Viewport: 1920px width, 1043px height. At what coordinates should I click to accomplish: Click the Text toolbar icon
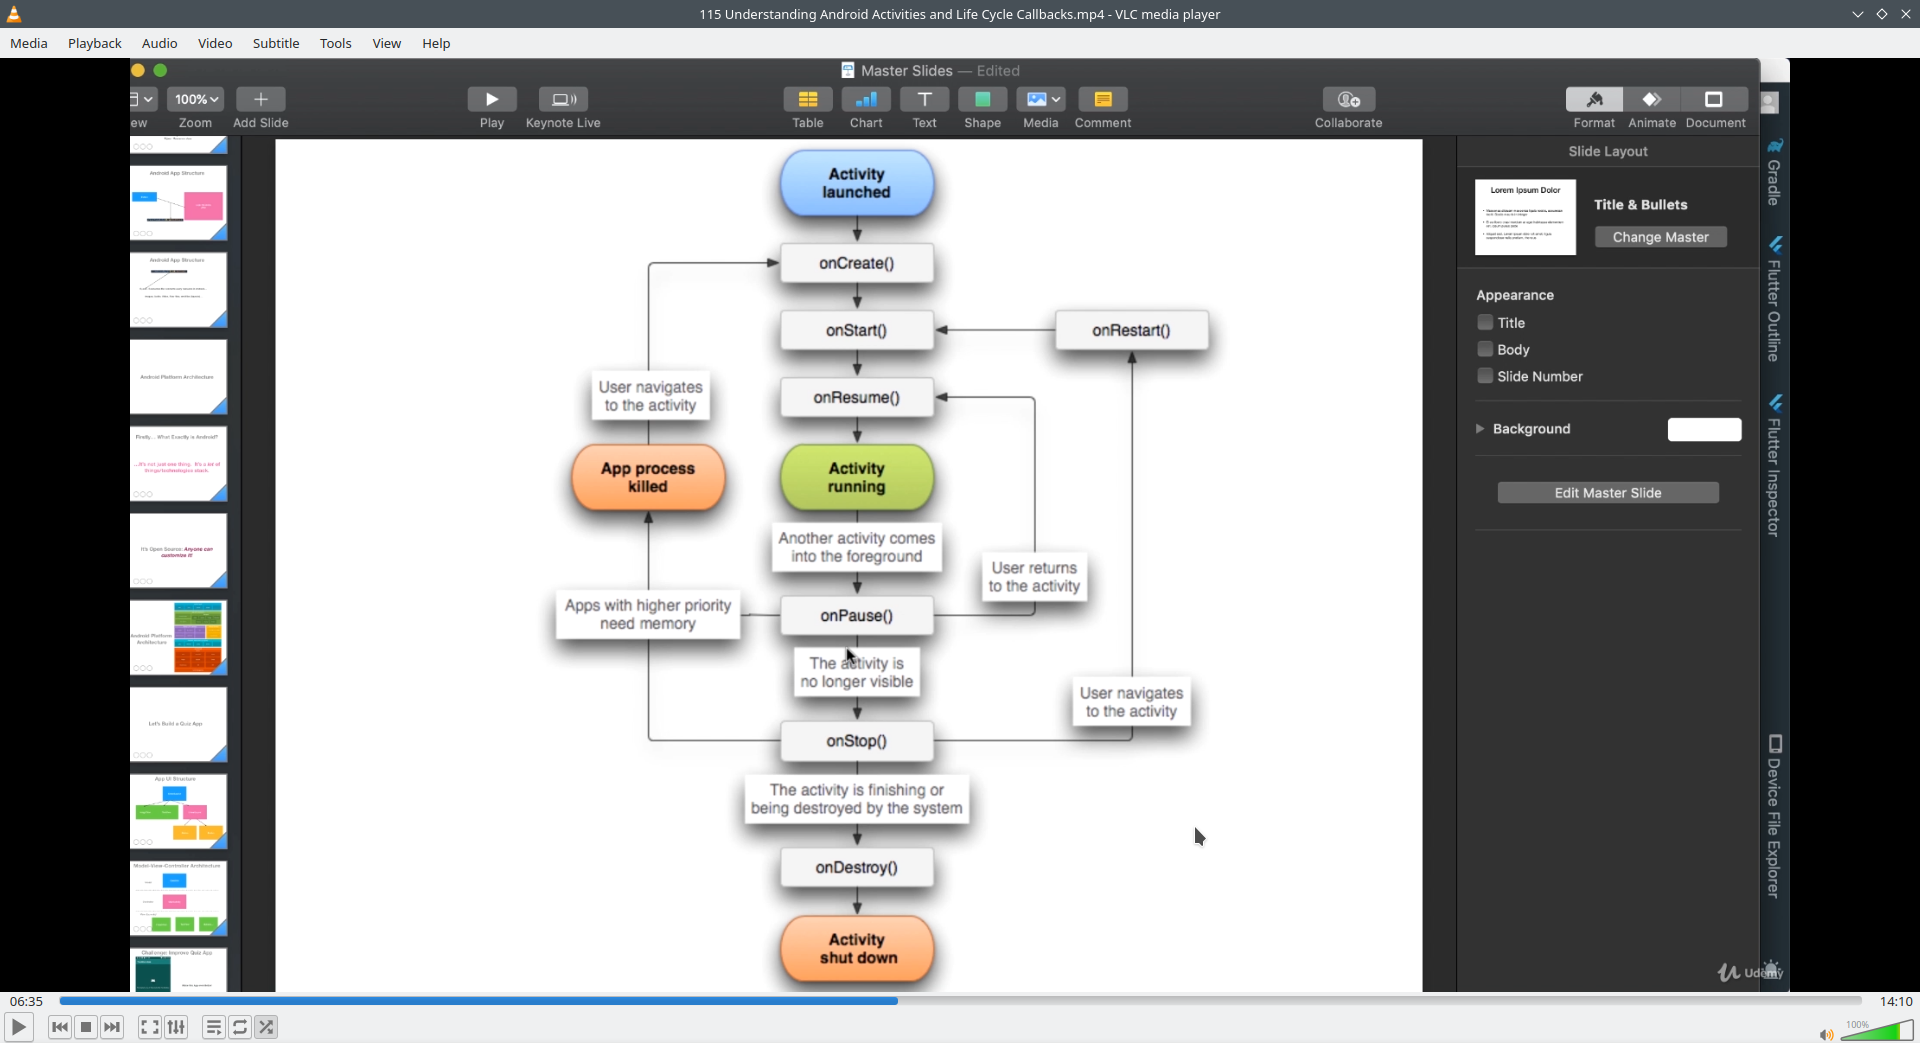pyautogui.click(x=924, y=99)
